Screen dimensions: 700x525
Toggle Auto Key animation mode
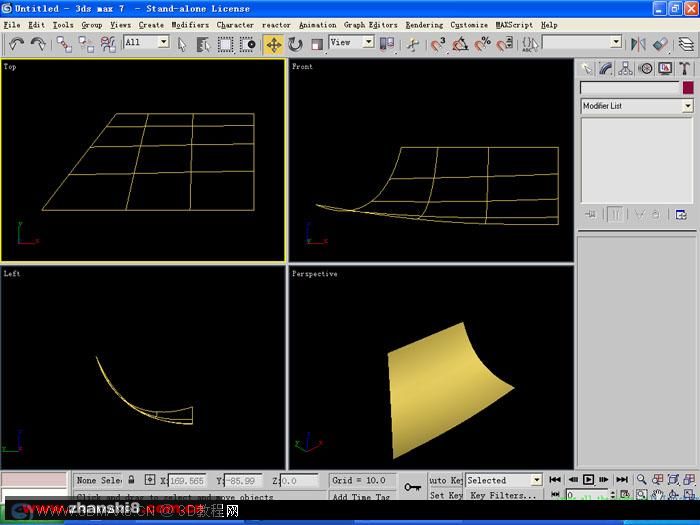[x=445, y=480]
